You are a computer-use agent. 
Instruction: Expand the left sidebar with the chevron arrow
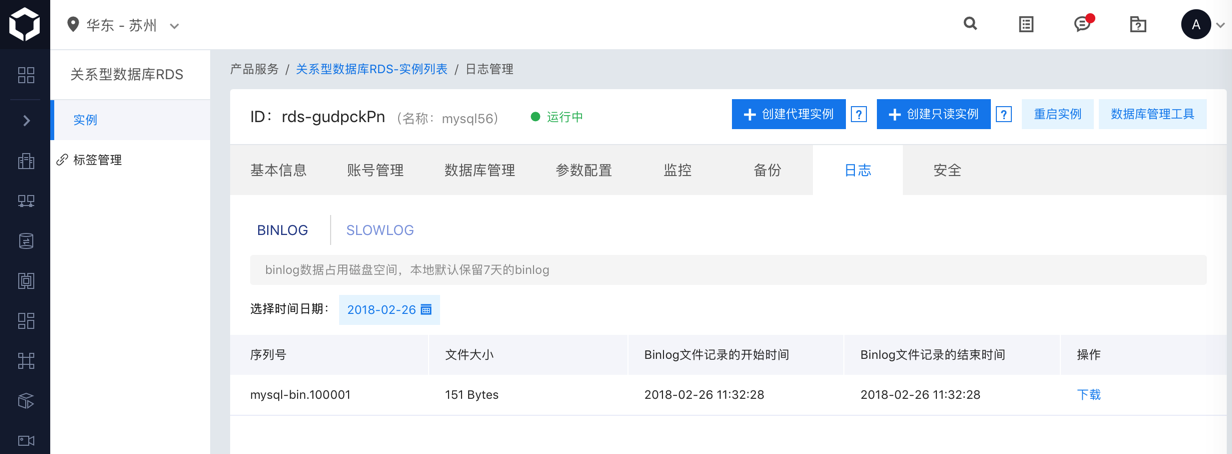tap(26, 120)
